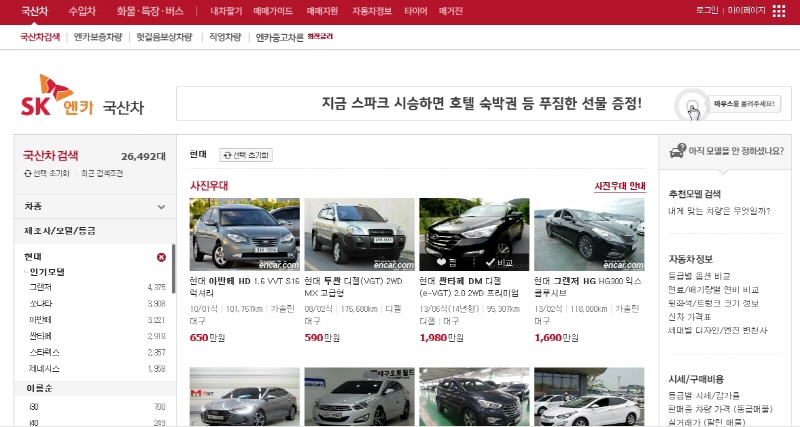The height and width of the screenshot is (427, 800).
Task: Click the 1,980만원 price
Action: click(x=441, y=338)
